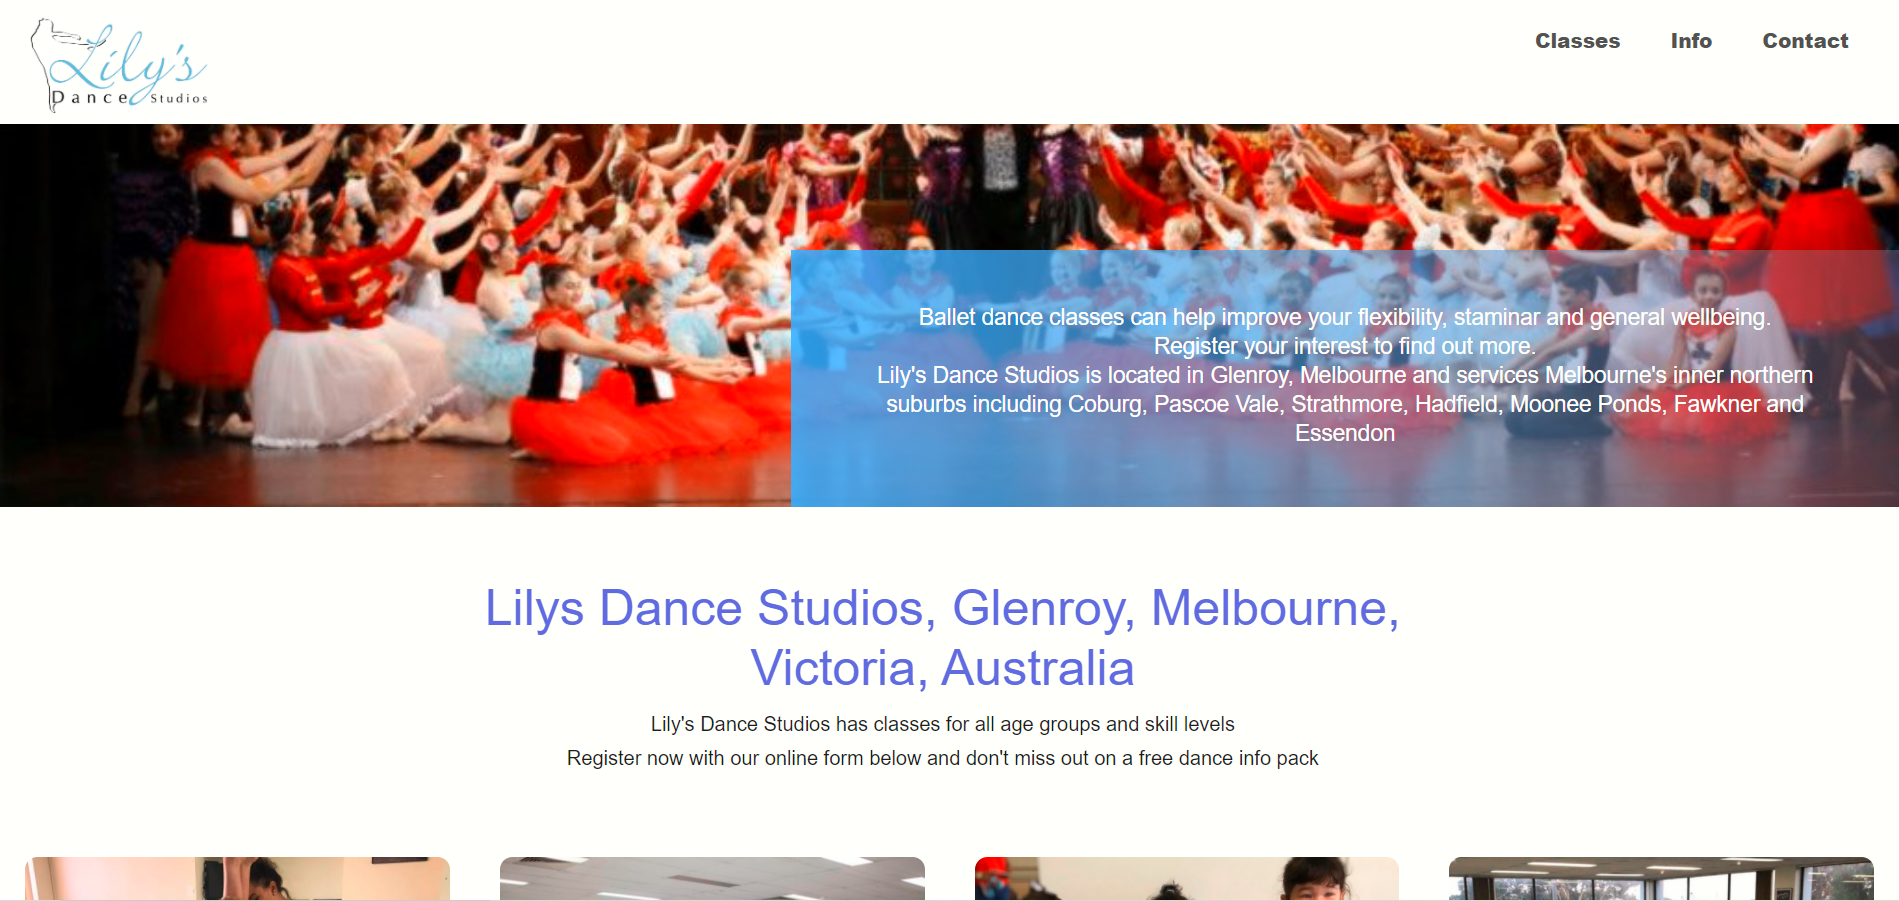Click 'Register your interest to find out more.'
1899x901 pixels.
point(1344,346)
